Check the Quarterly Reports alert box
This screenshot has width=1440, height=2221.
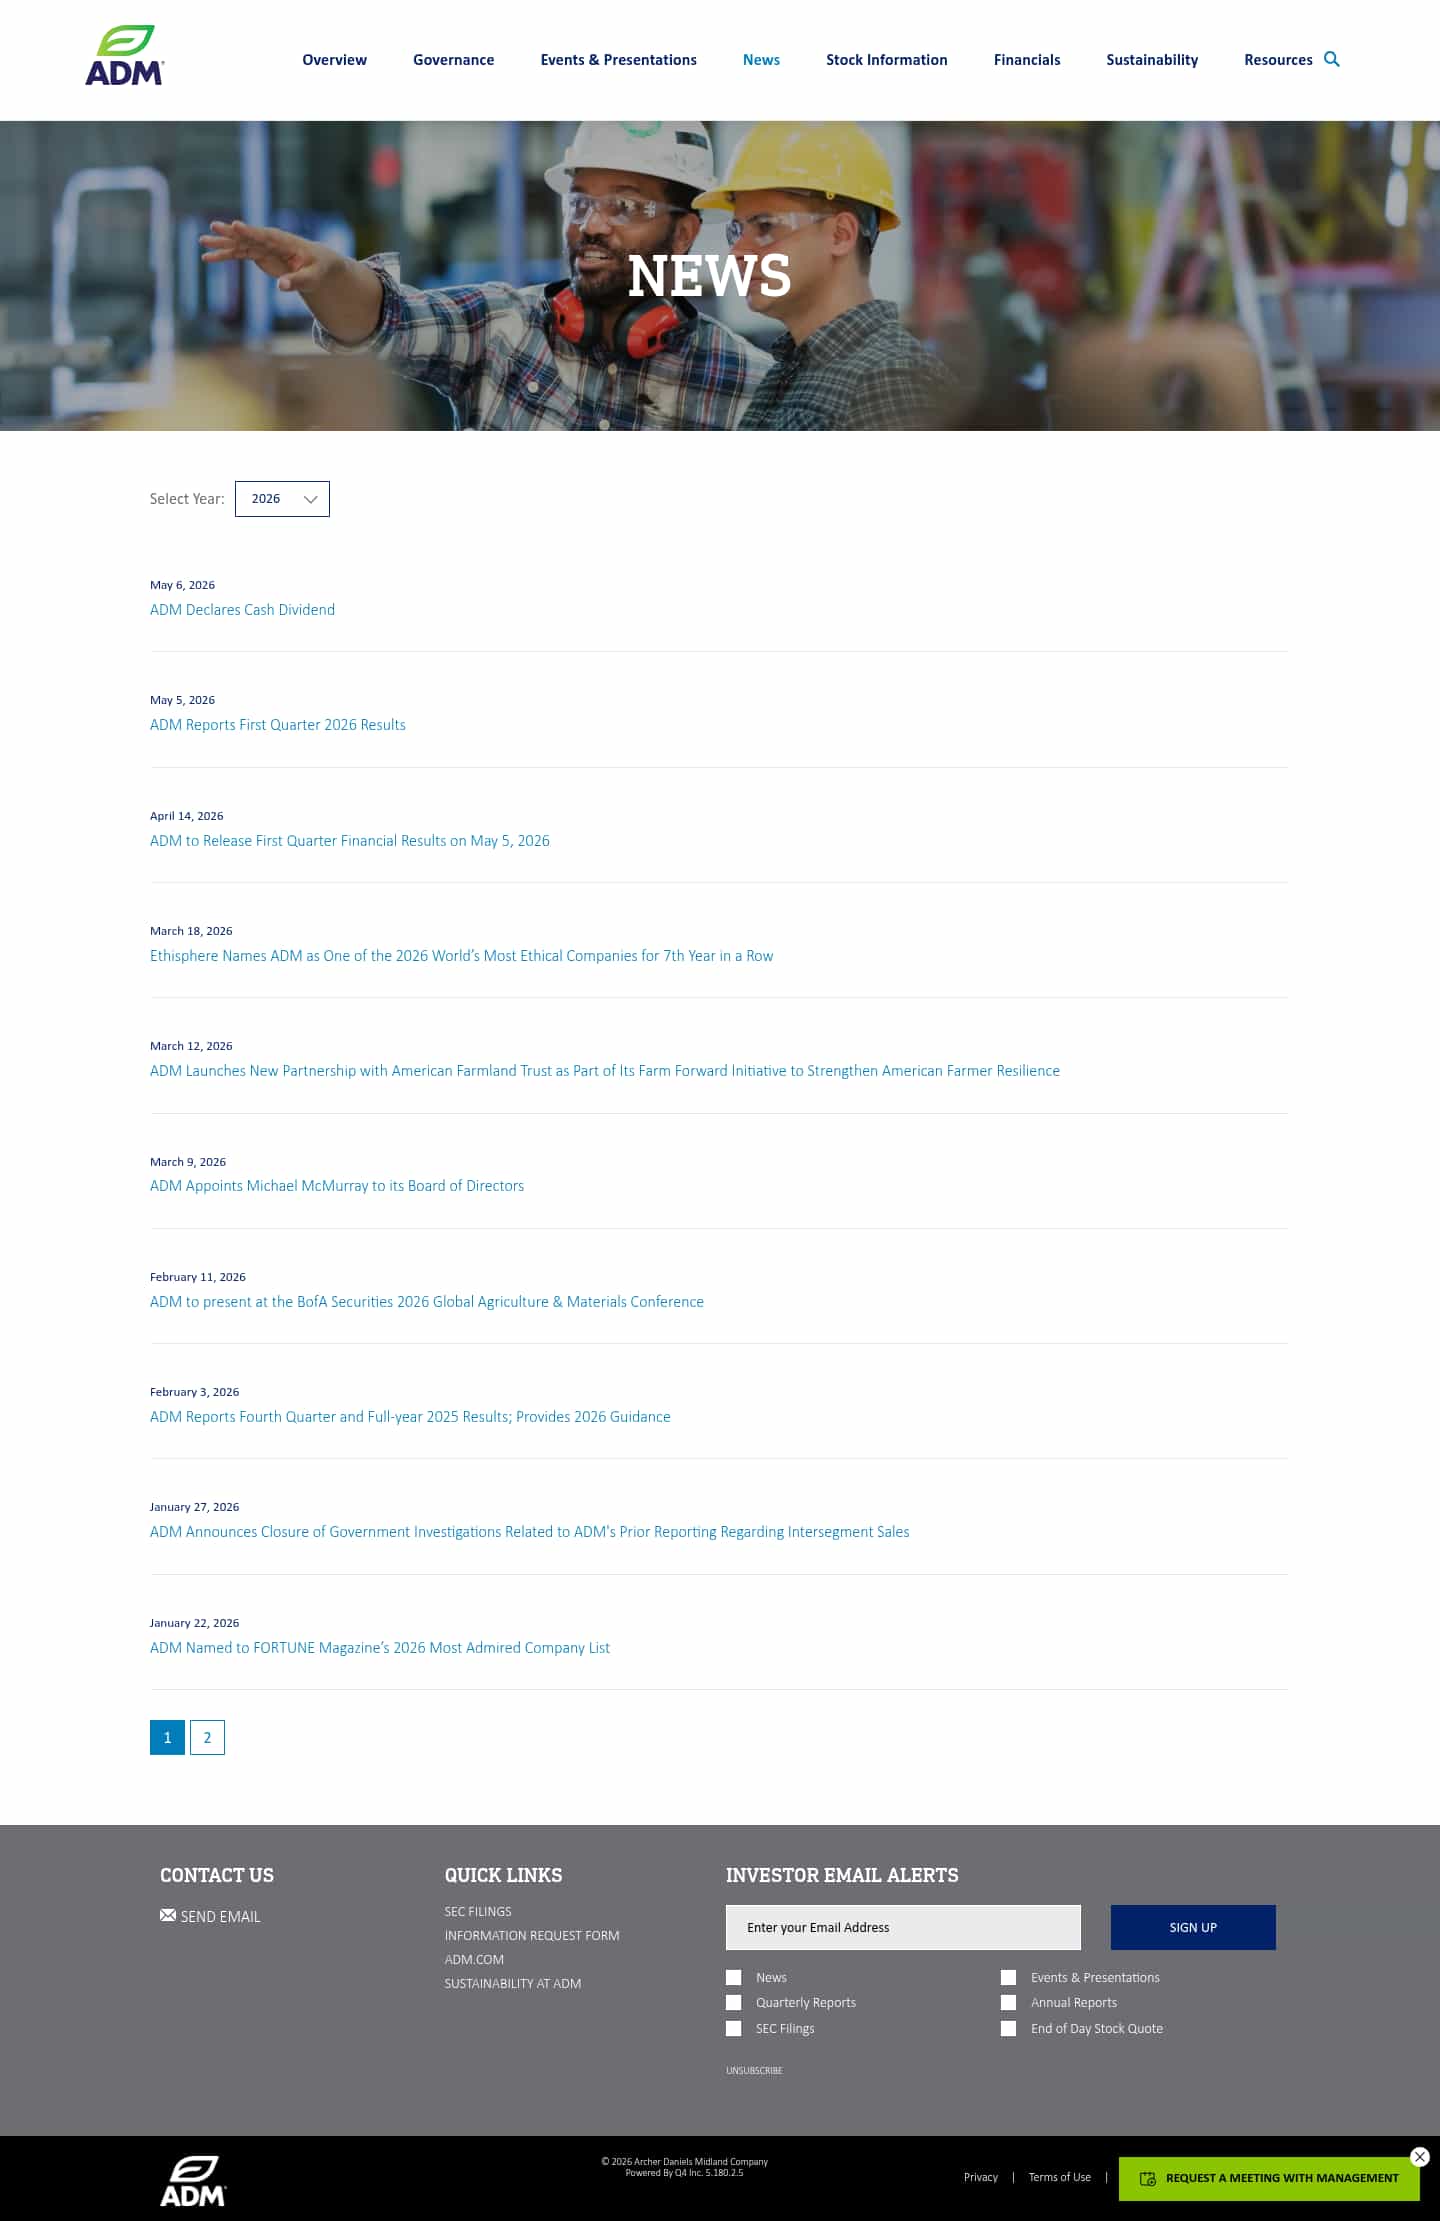(734, 2002)
